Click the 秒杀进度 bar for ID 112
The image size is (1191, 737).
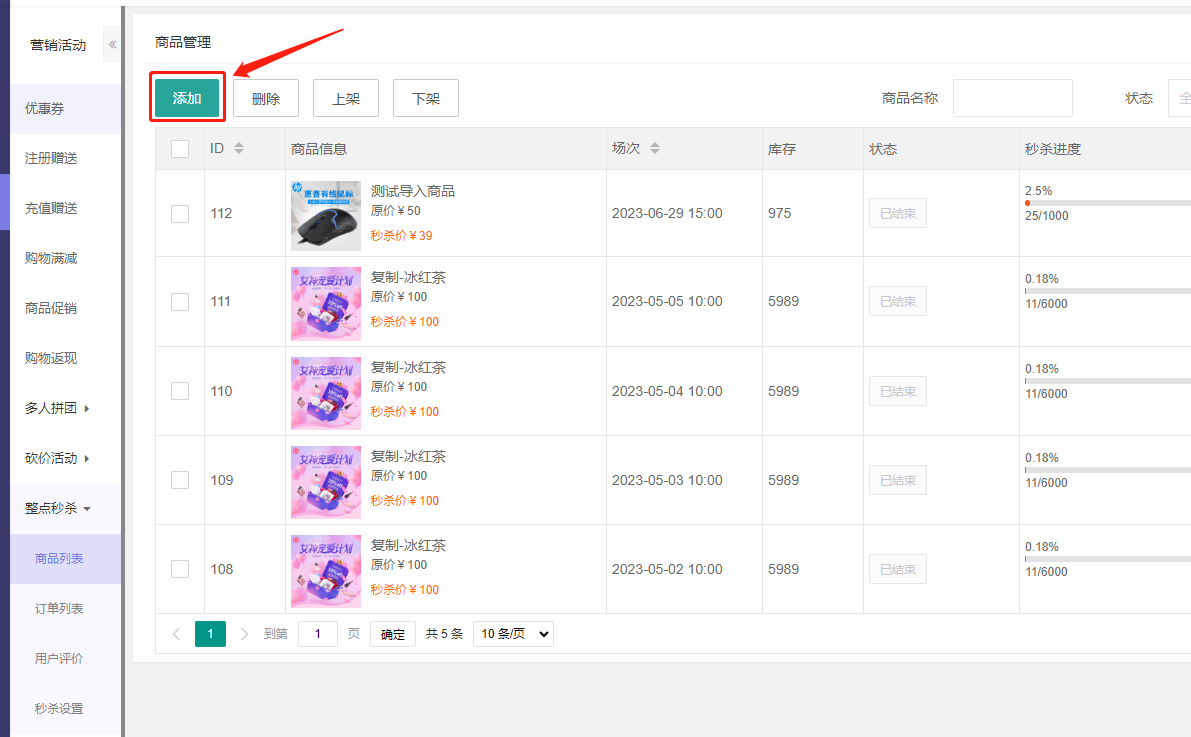[x=1105, y=203]
